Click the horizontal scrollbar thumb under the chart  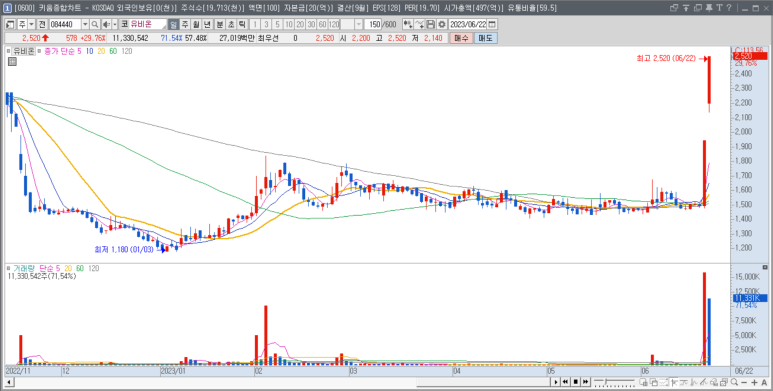484,382
